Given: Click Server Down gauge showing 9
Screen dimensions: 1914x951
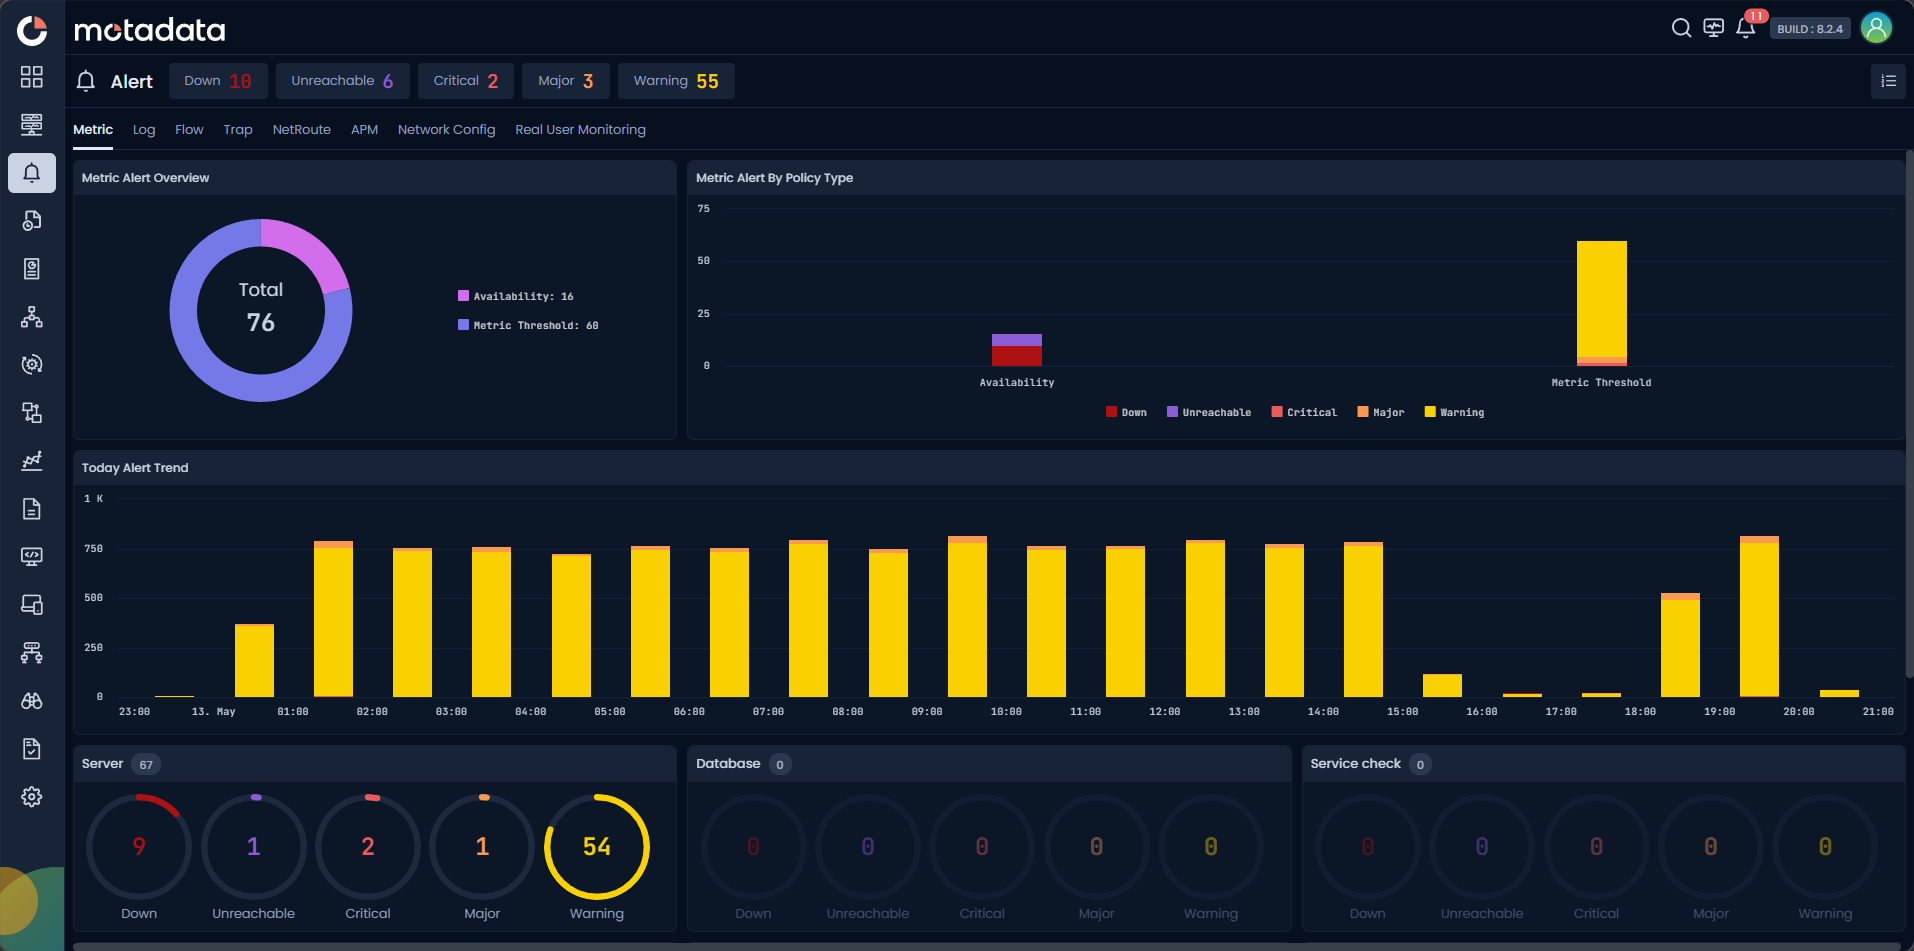Looking at the screenshot, I should coord(139,847).
